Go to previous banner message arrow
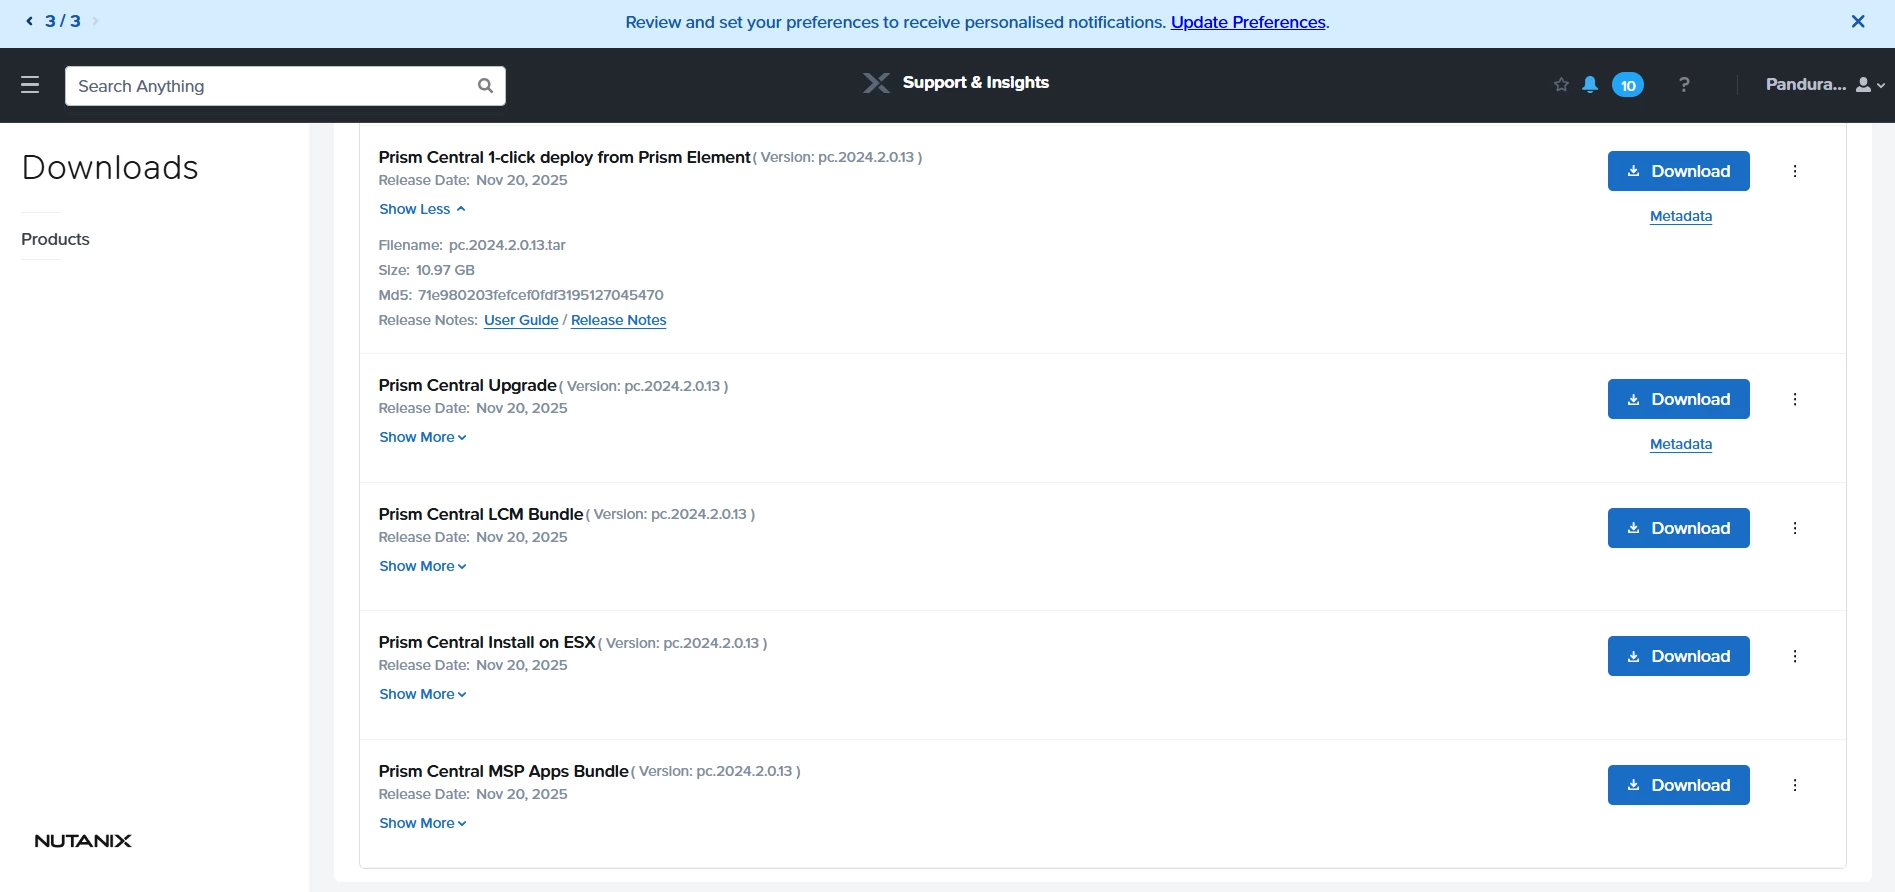 [x=29, y=21]
